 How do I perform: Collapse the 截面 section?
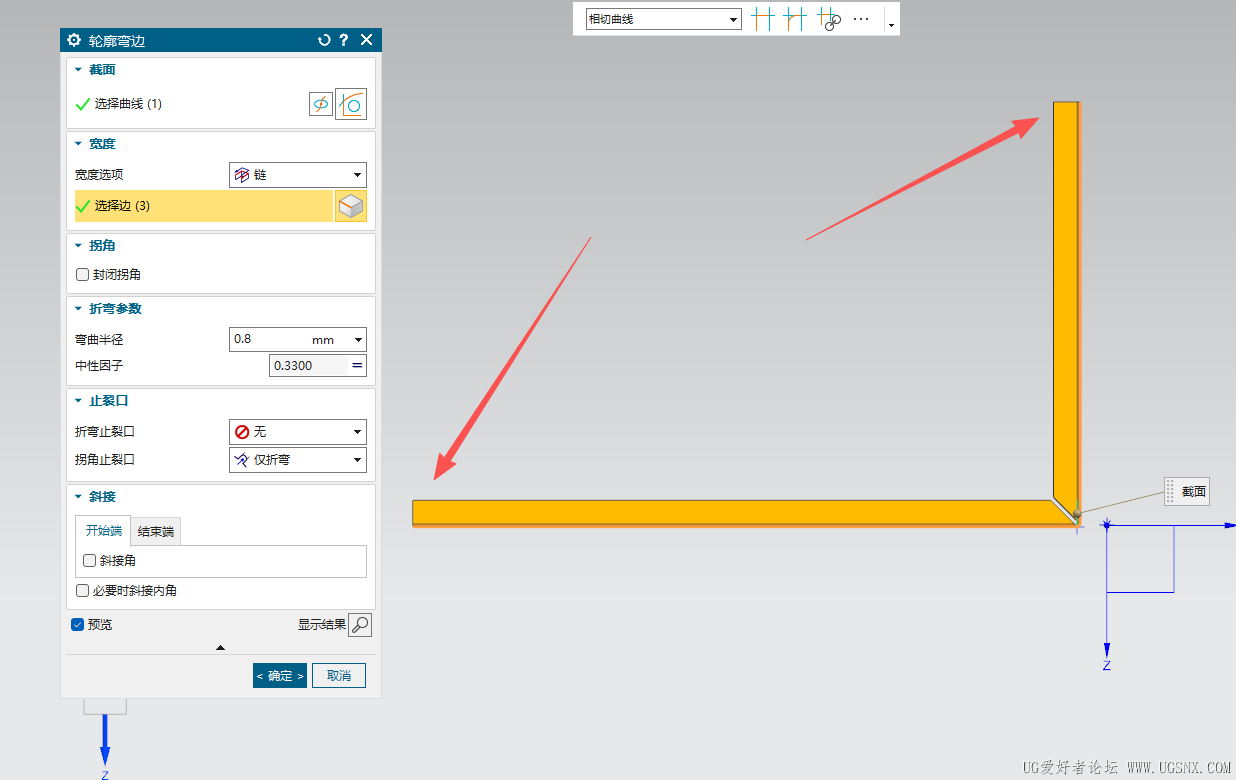coord(78,70)
